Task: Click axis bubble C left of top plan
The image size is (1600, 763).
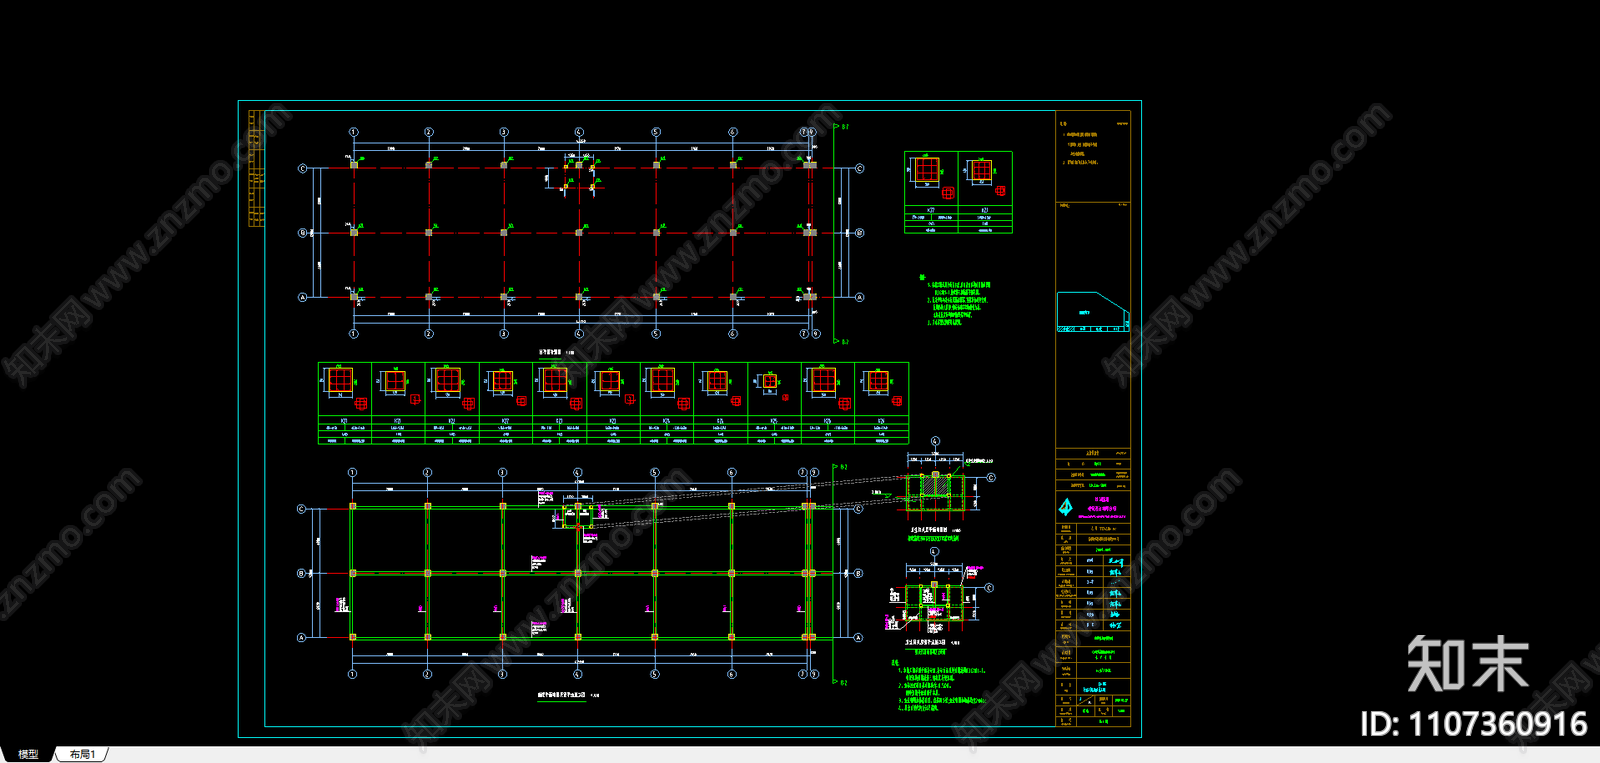Action: click(x=303, y=169)
